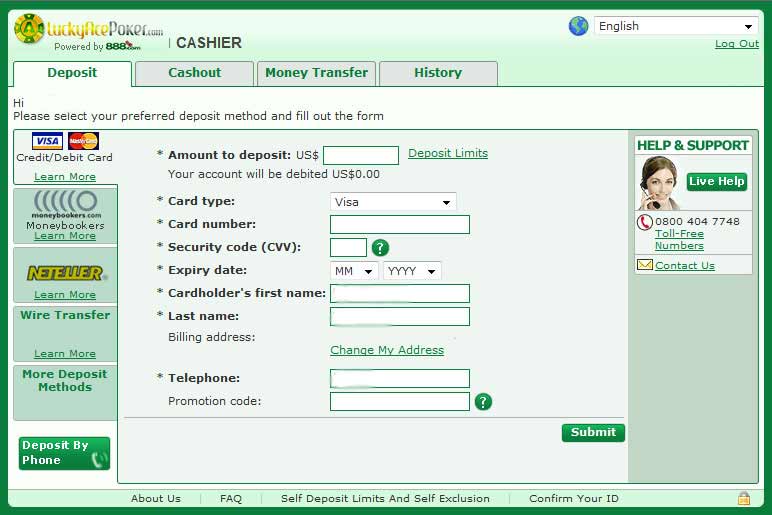Image resolution: width=772 pixels, height=515 pixels.
Task: Click the Visa card logo
Action: point(47,141)
